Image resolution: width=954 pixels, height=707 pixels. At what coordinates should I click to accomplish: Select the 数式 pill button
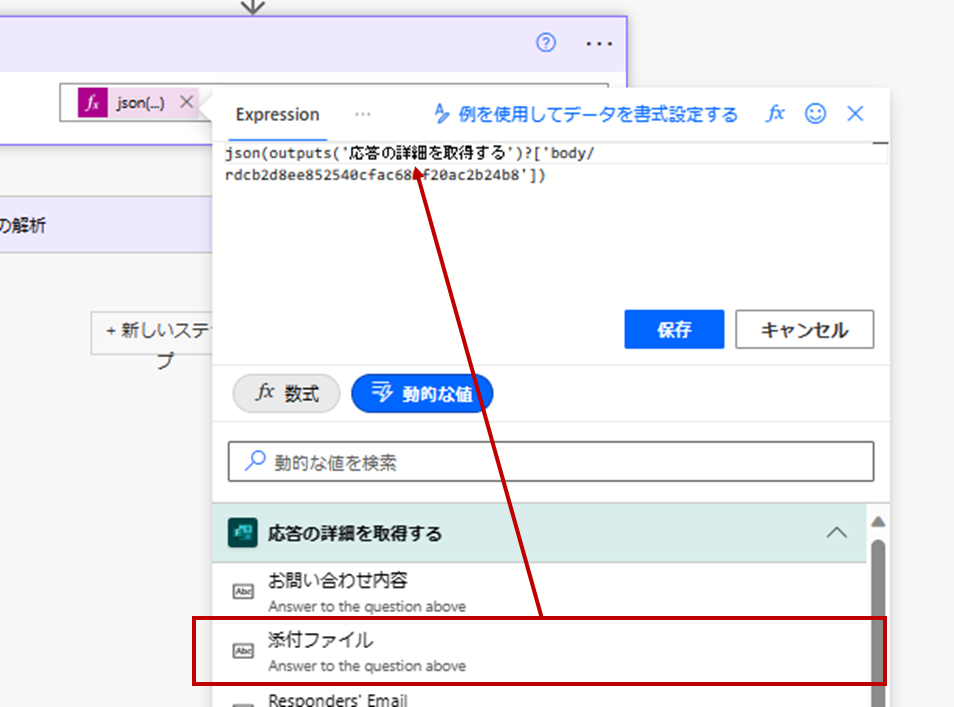pos(287,393)
